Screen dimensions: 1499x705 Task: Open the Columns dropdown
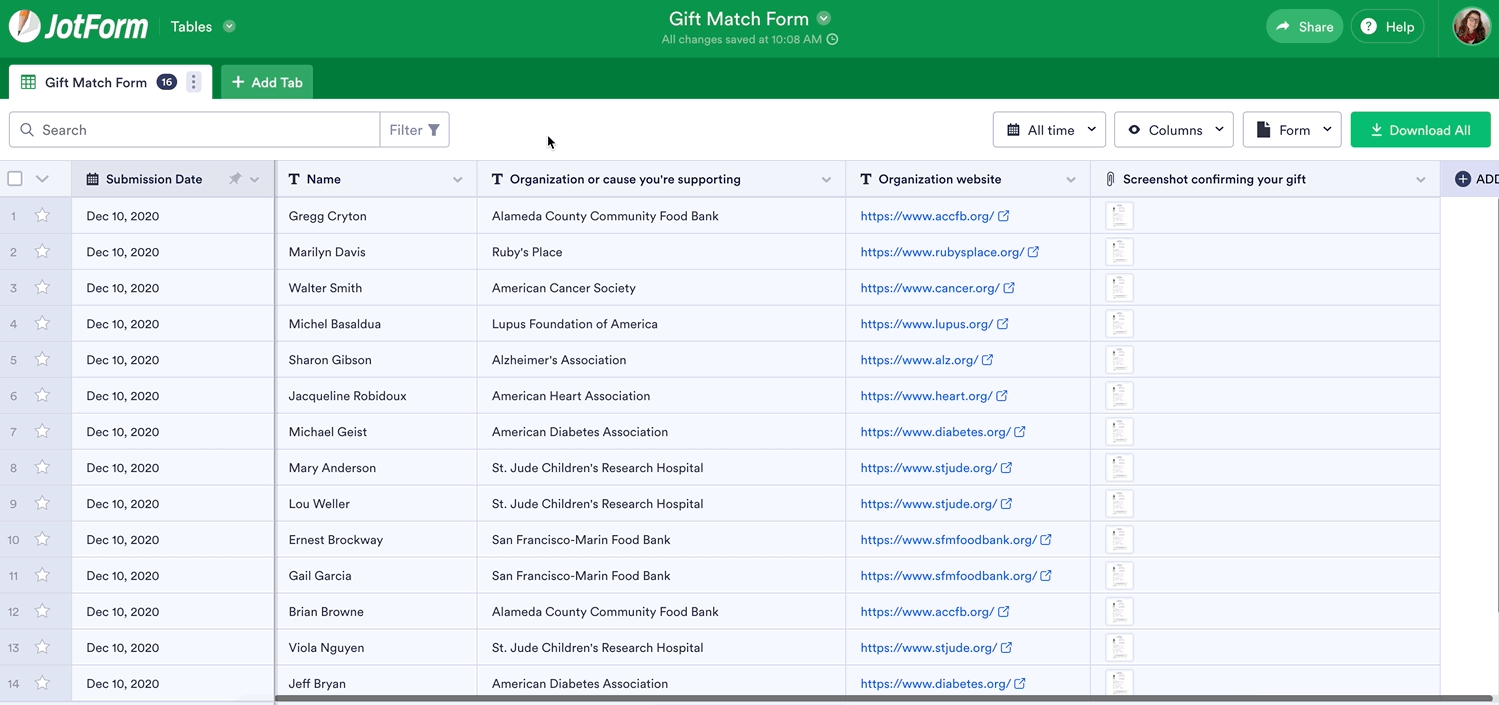1173,130
